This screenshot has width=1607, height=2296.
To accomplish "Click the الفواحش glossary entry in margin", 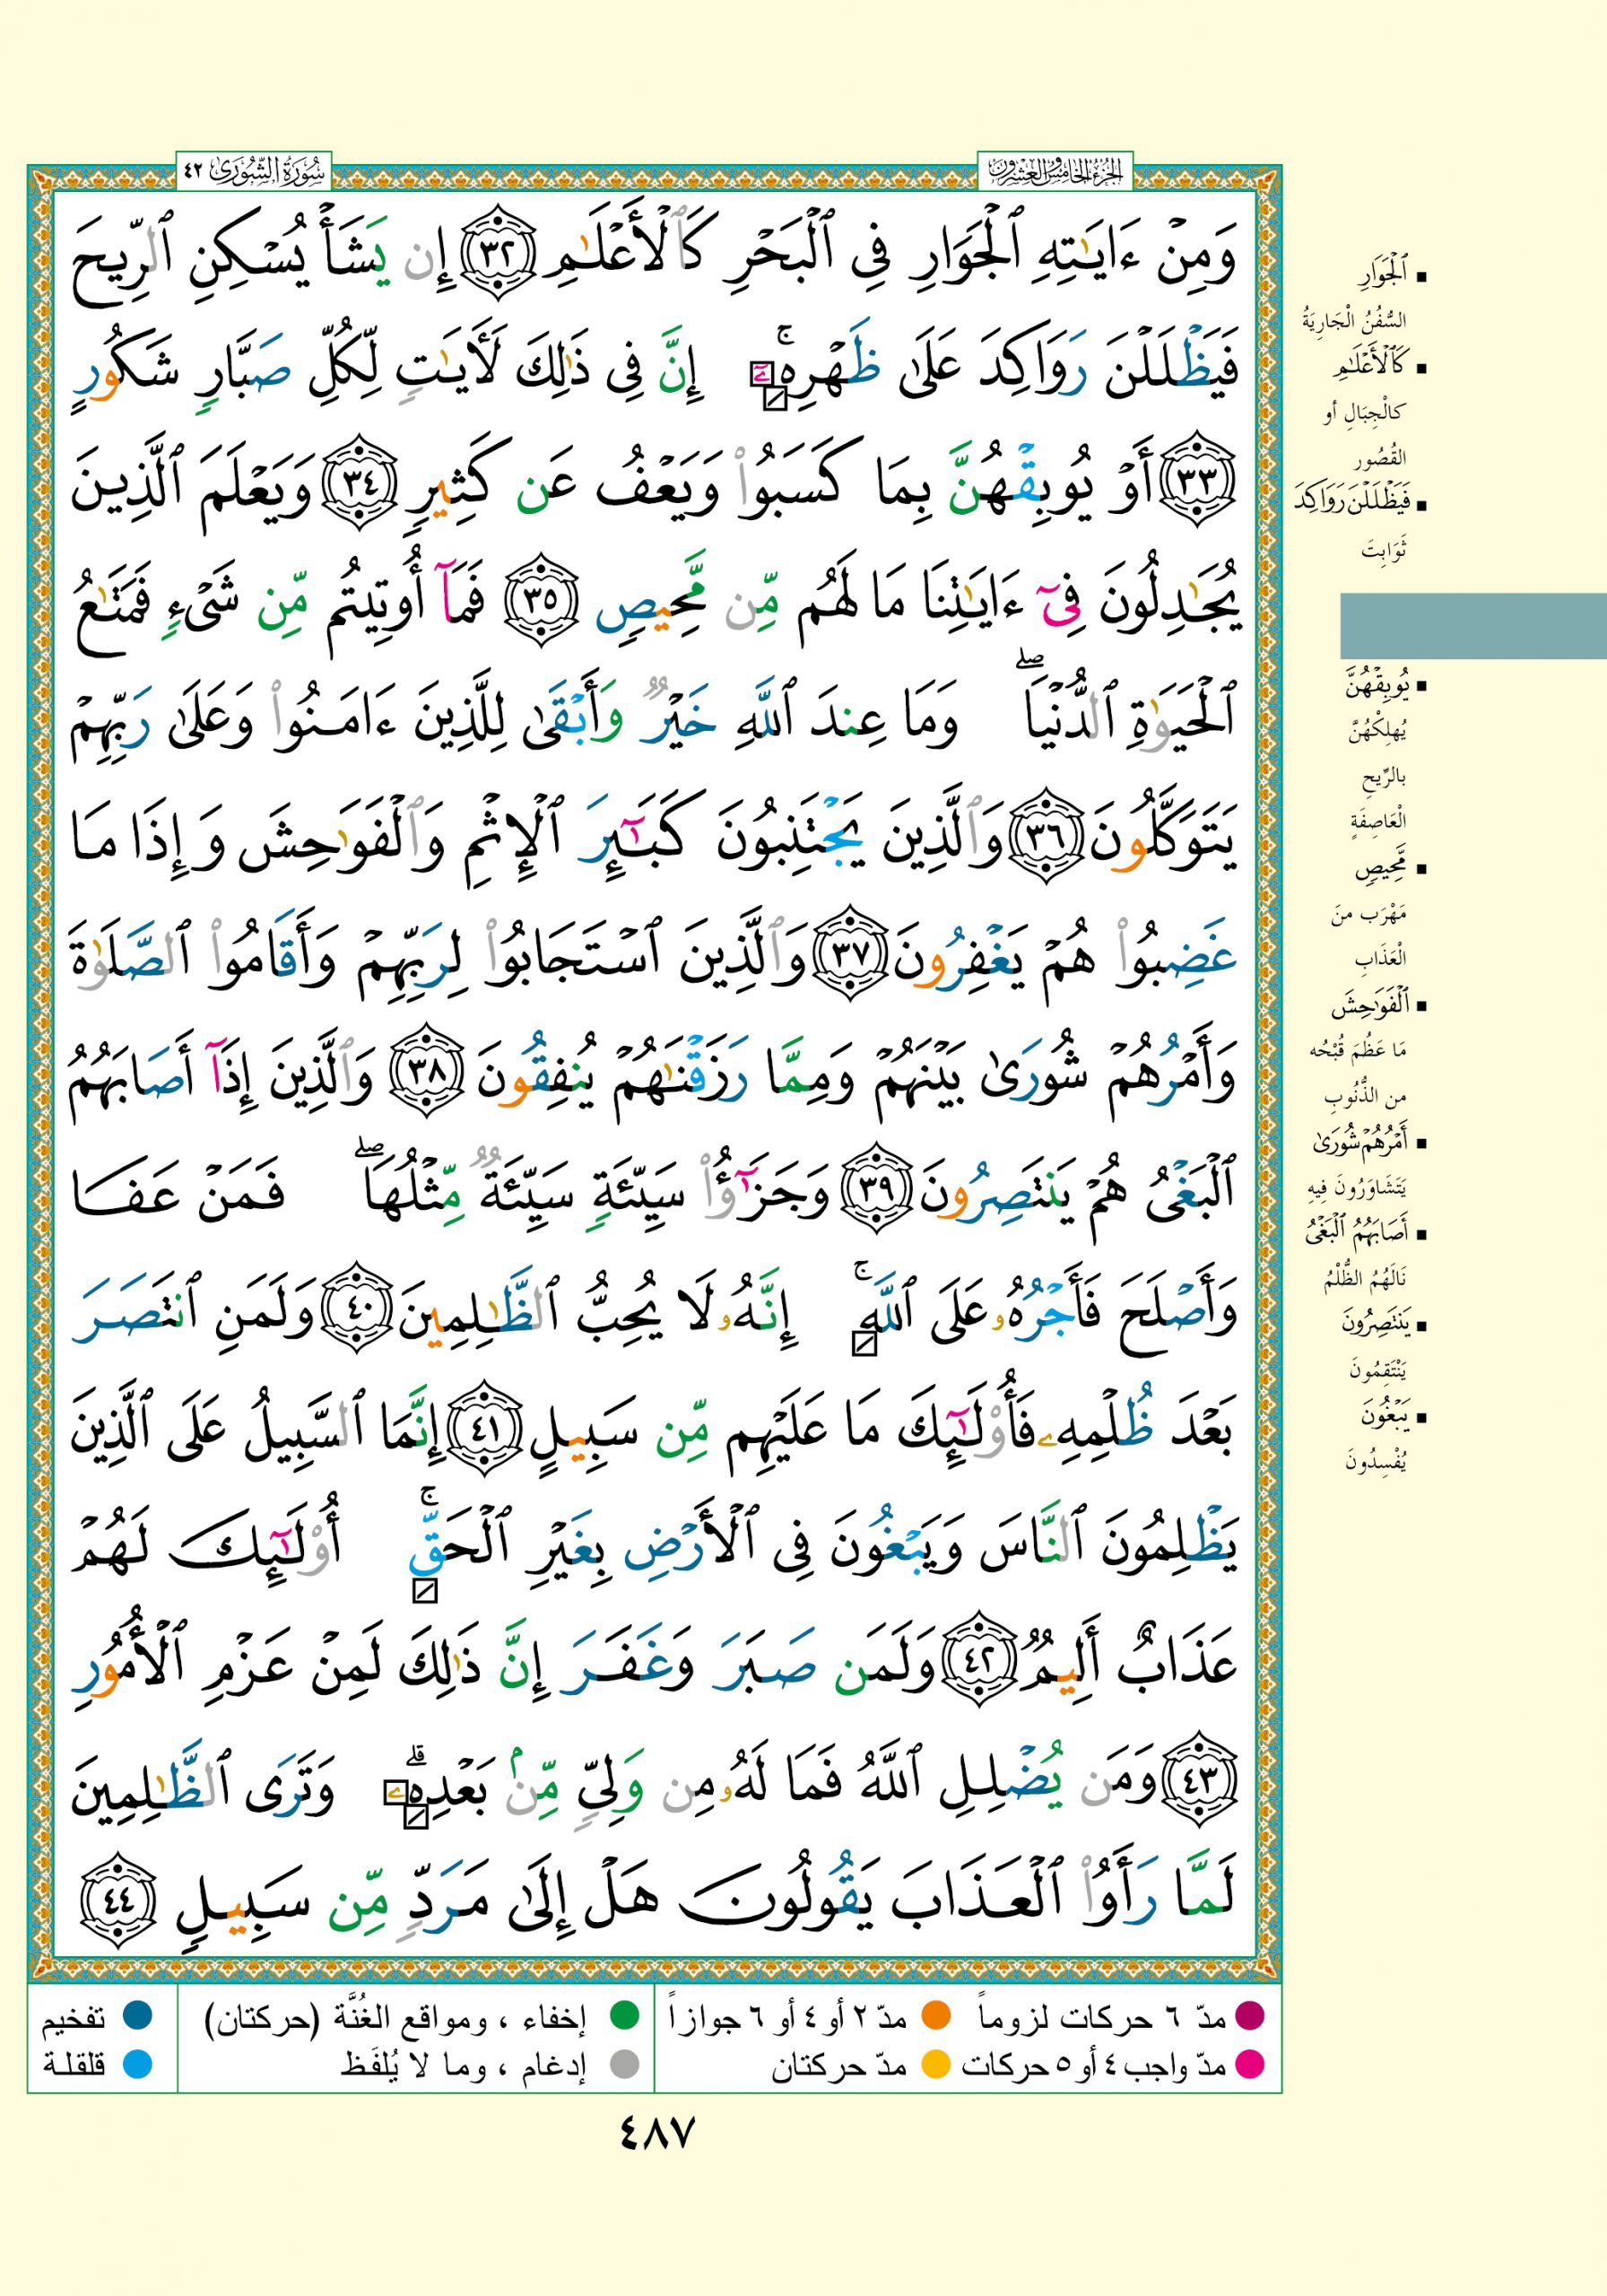I will click(1368, 1005).
